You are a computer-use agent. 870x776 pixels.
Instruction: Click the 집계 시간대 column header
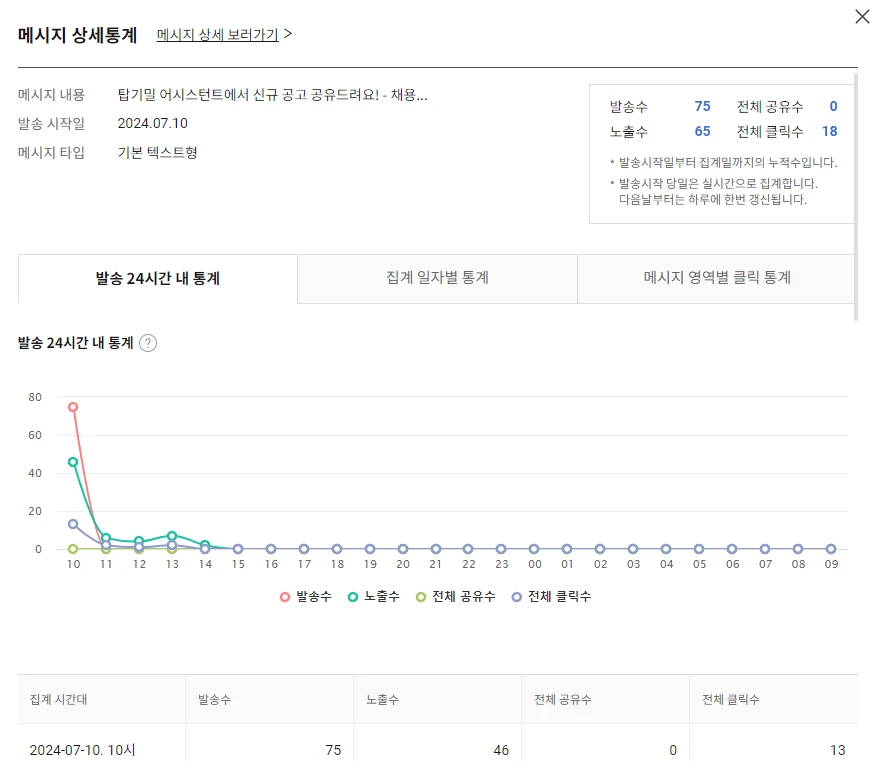[58, 700]
